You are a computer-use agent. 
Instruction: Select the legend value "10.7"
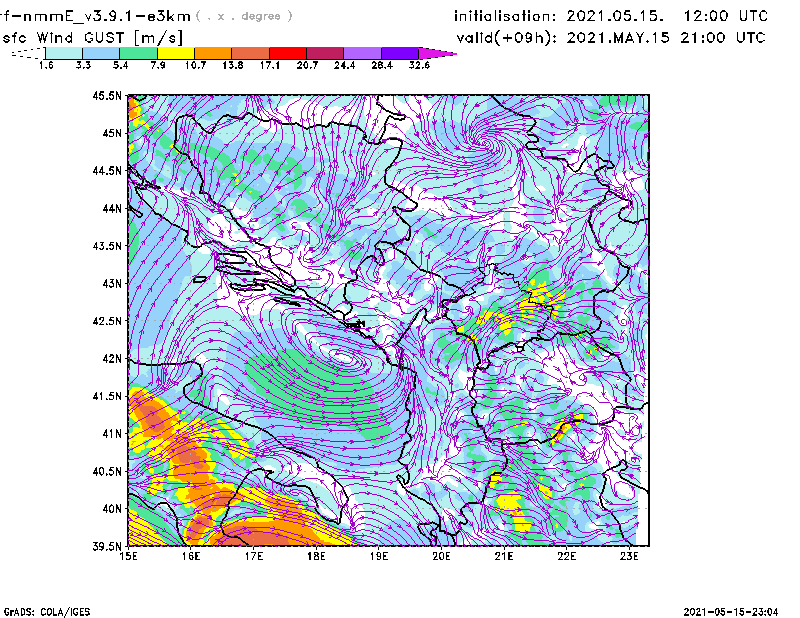(x=195, y=65)
